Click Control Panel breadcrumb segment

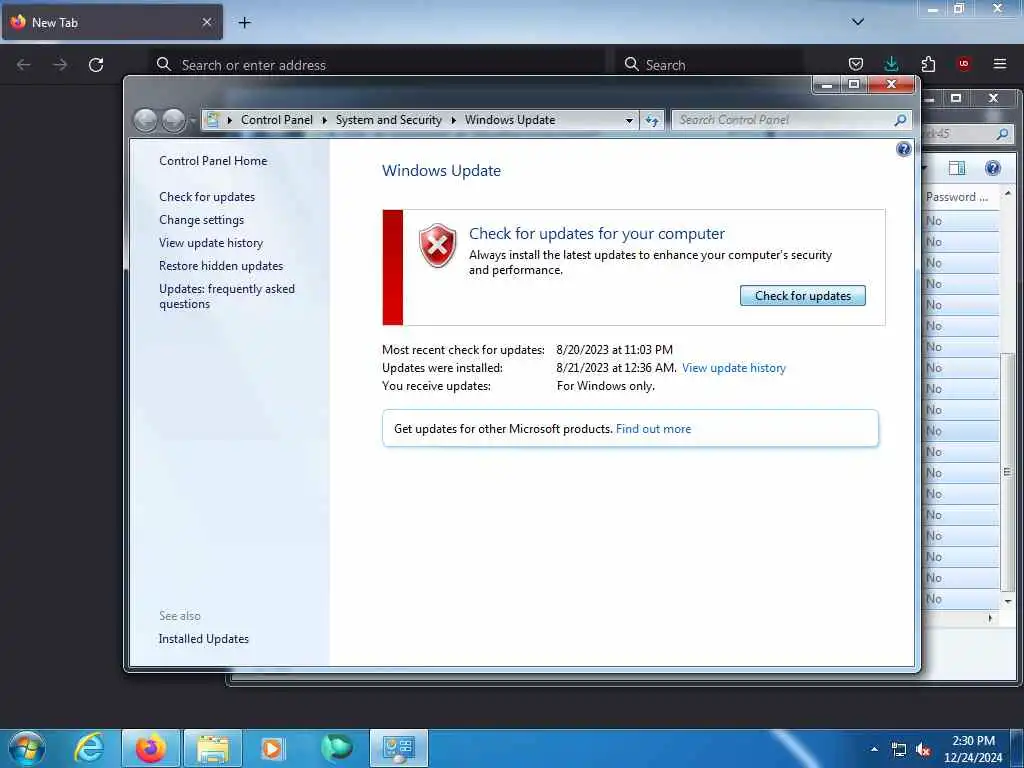pyautogui.click(x=277, y=120)
